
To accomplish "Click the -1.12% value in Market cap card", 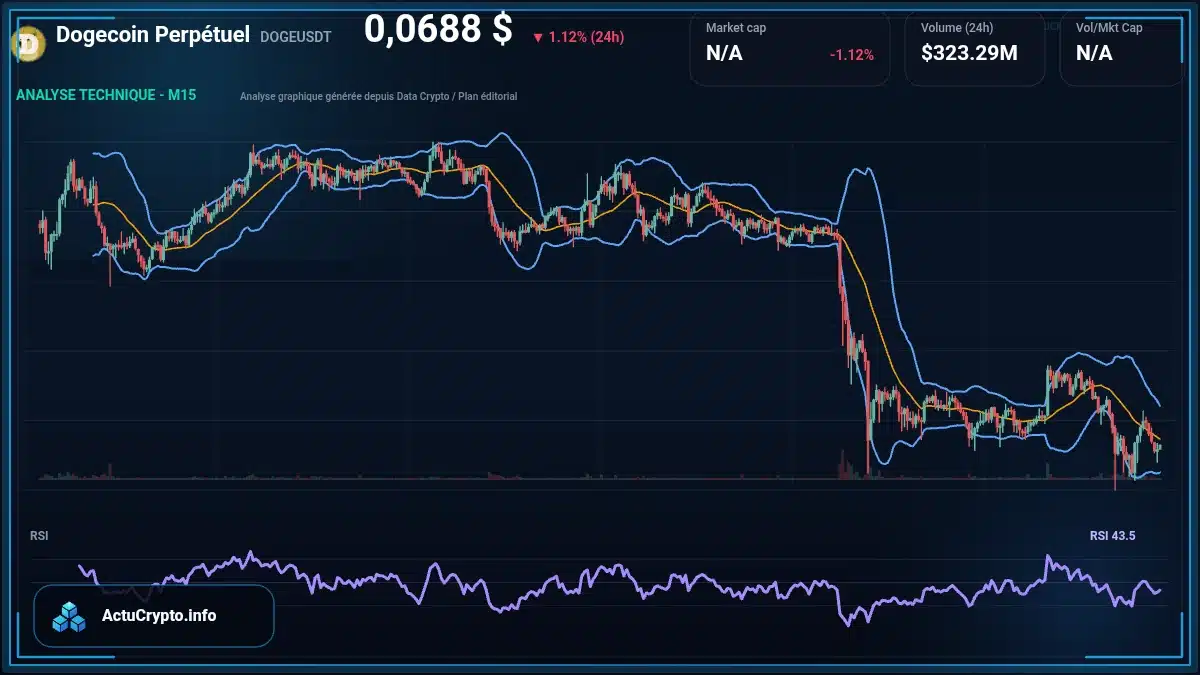I will [x=852, y=54].
